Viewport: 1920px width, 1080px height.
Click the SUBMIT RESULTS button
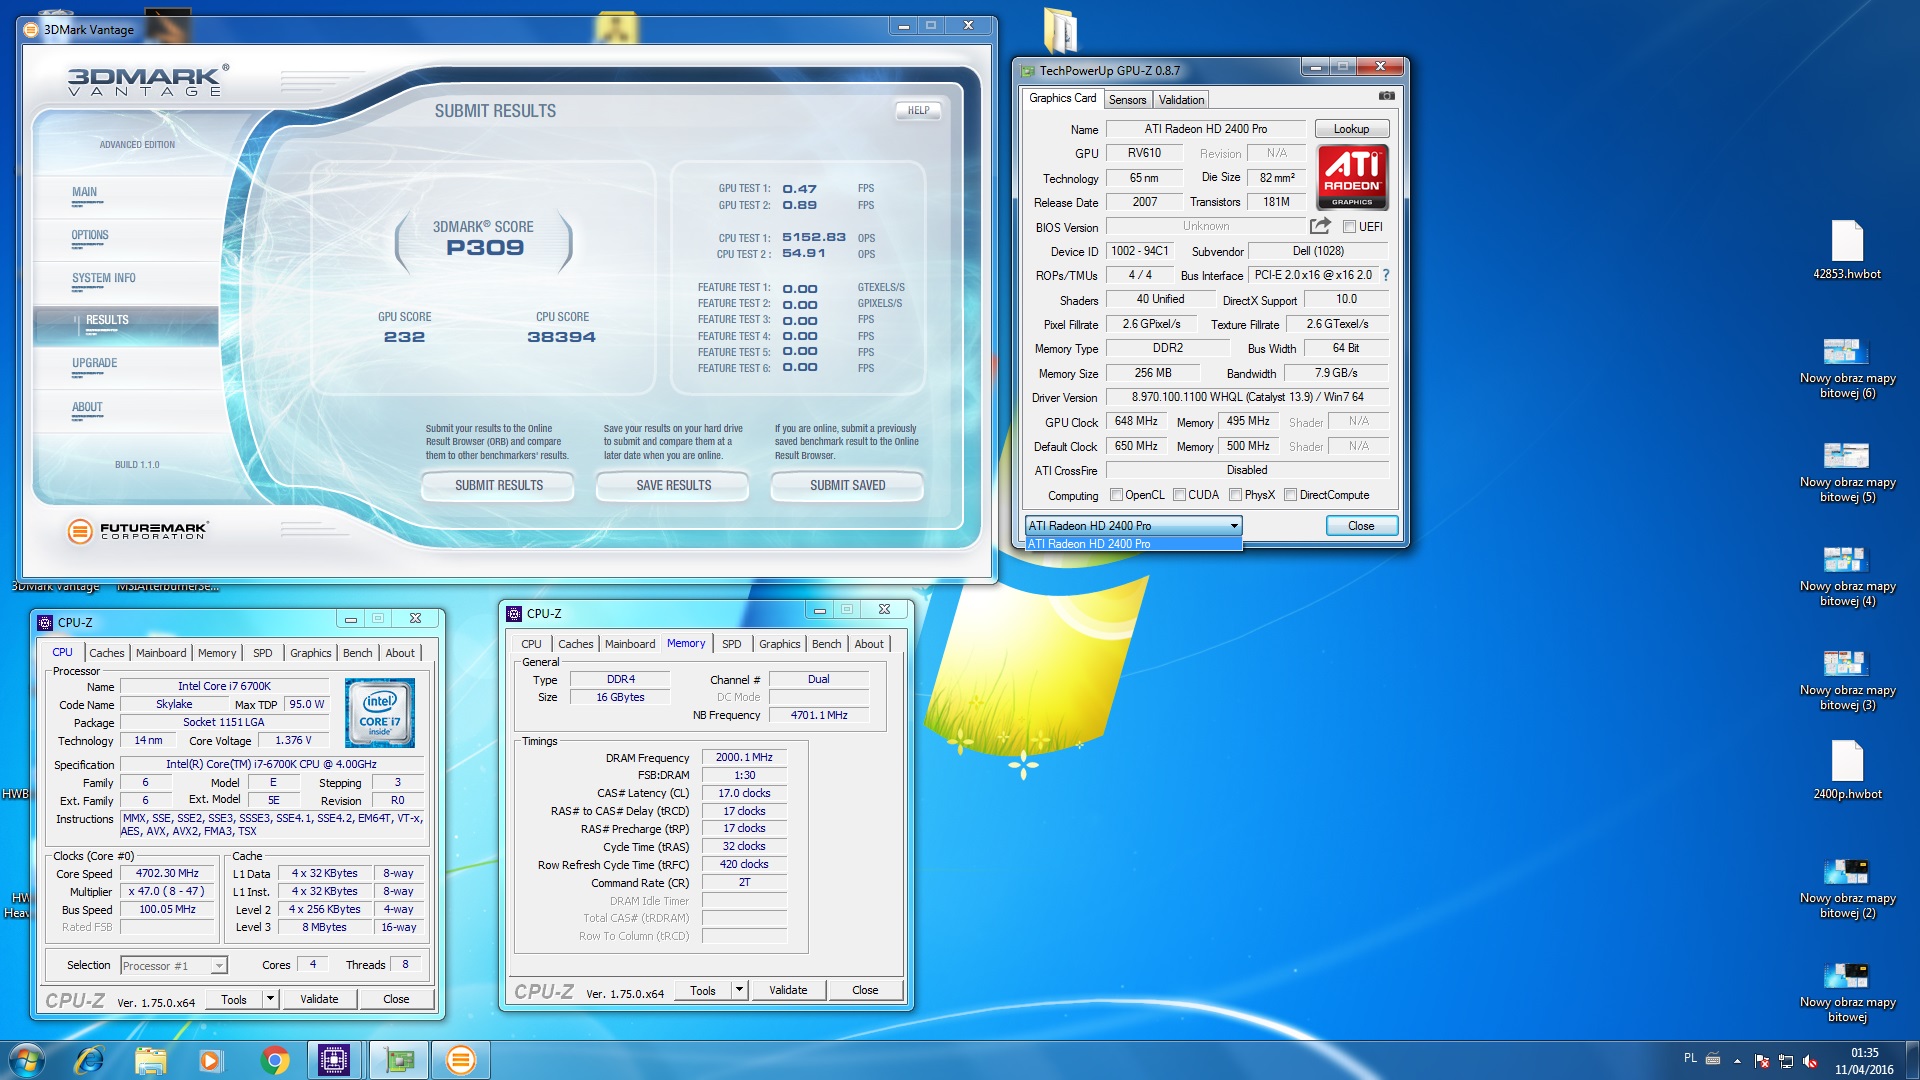[x=498, y=485]
